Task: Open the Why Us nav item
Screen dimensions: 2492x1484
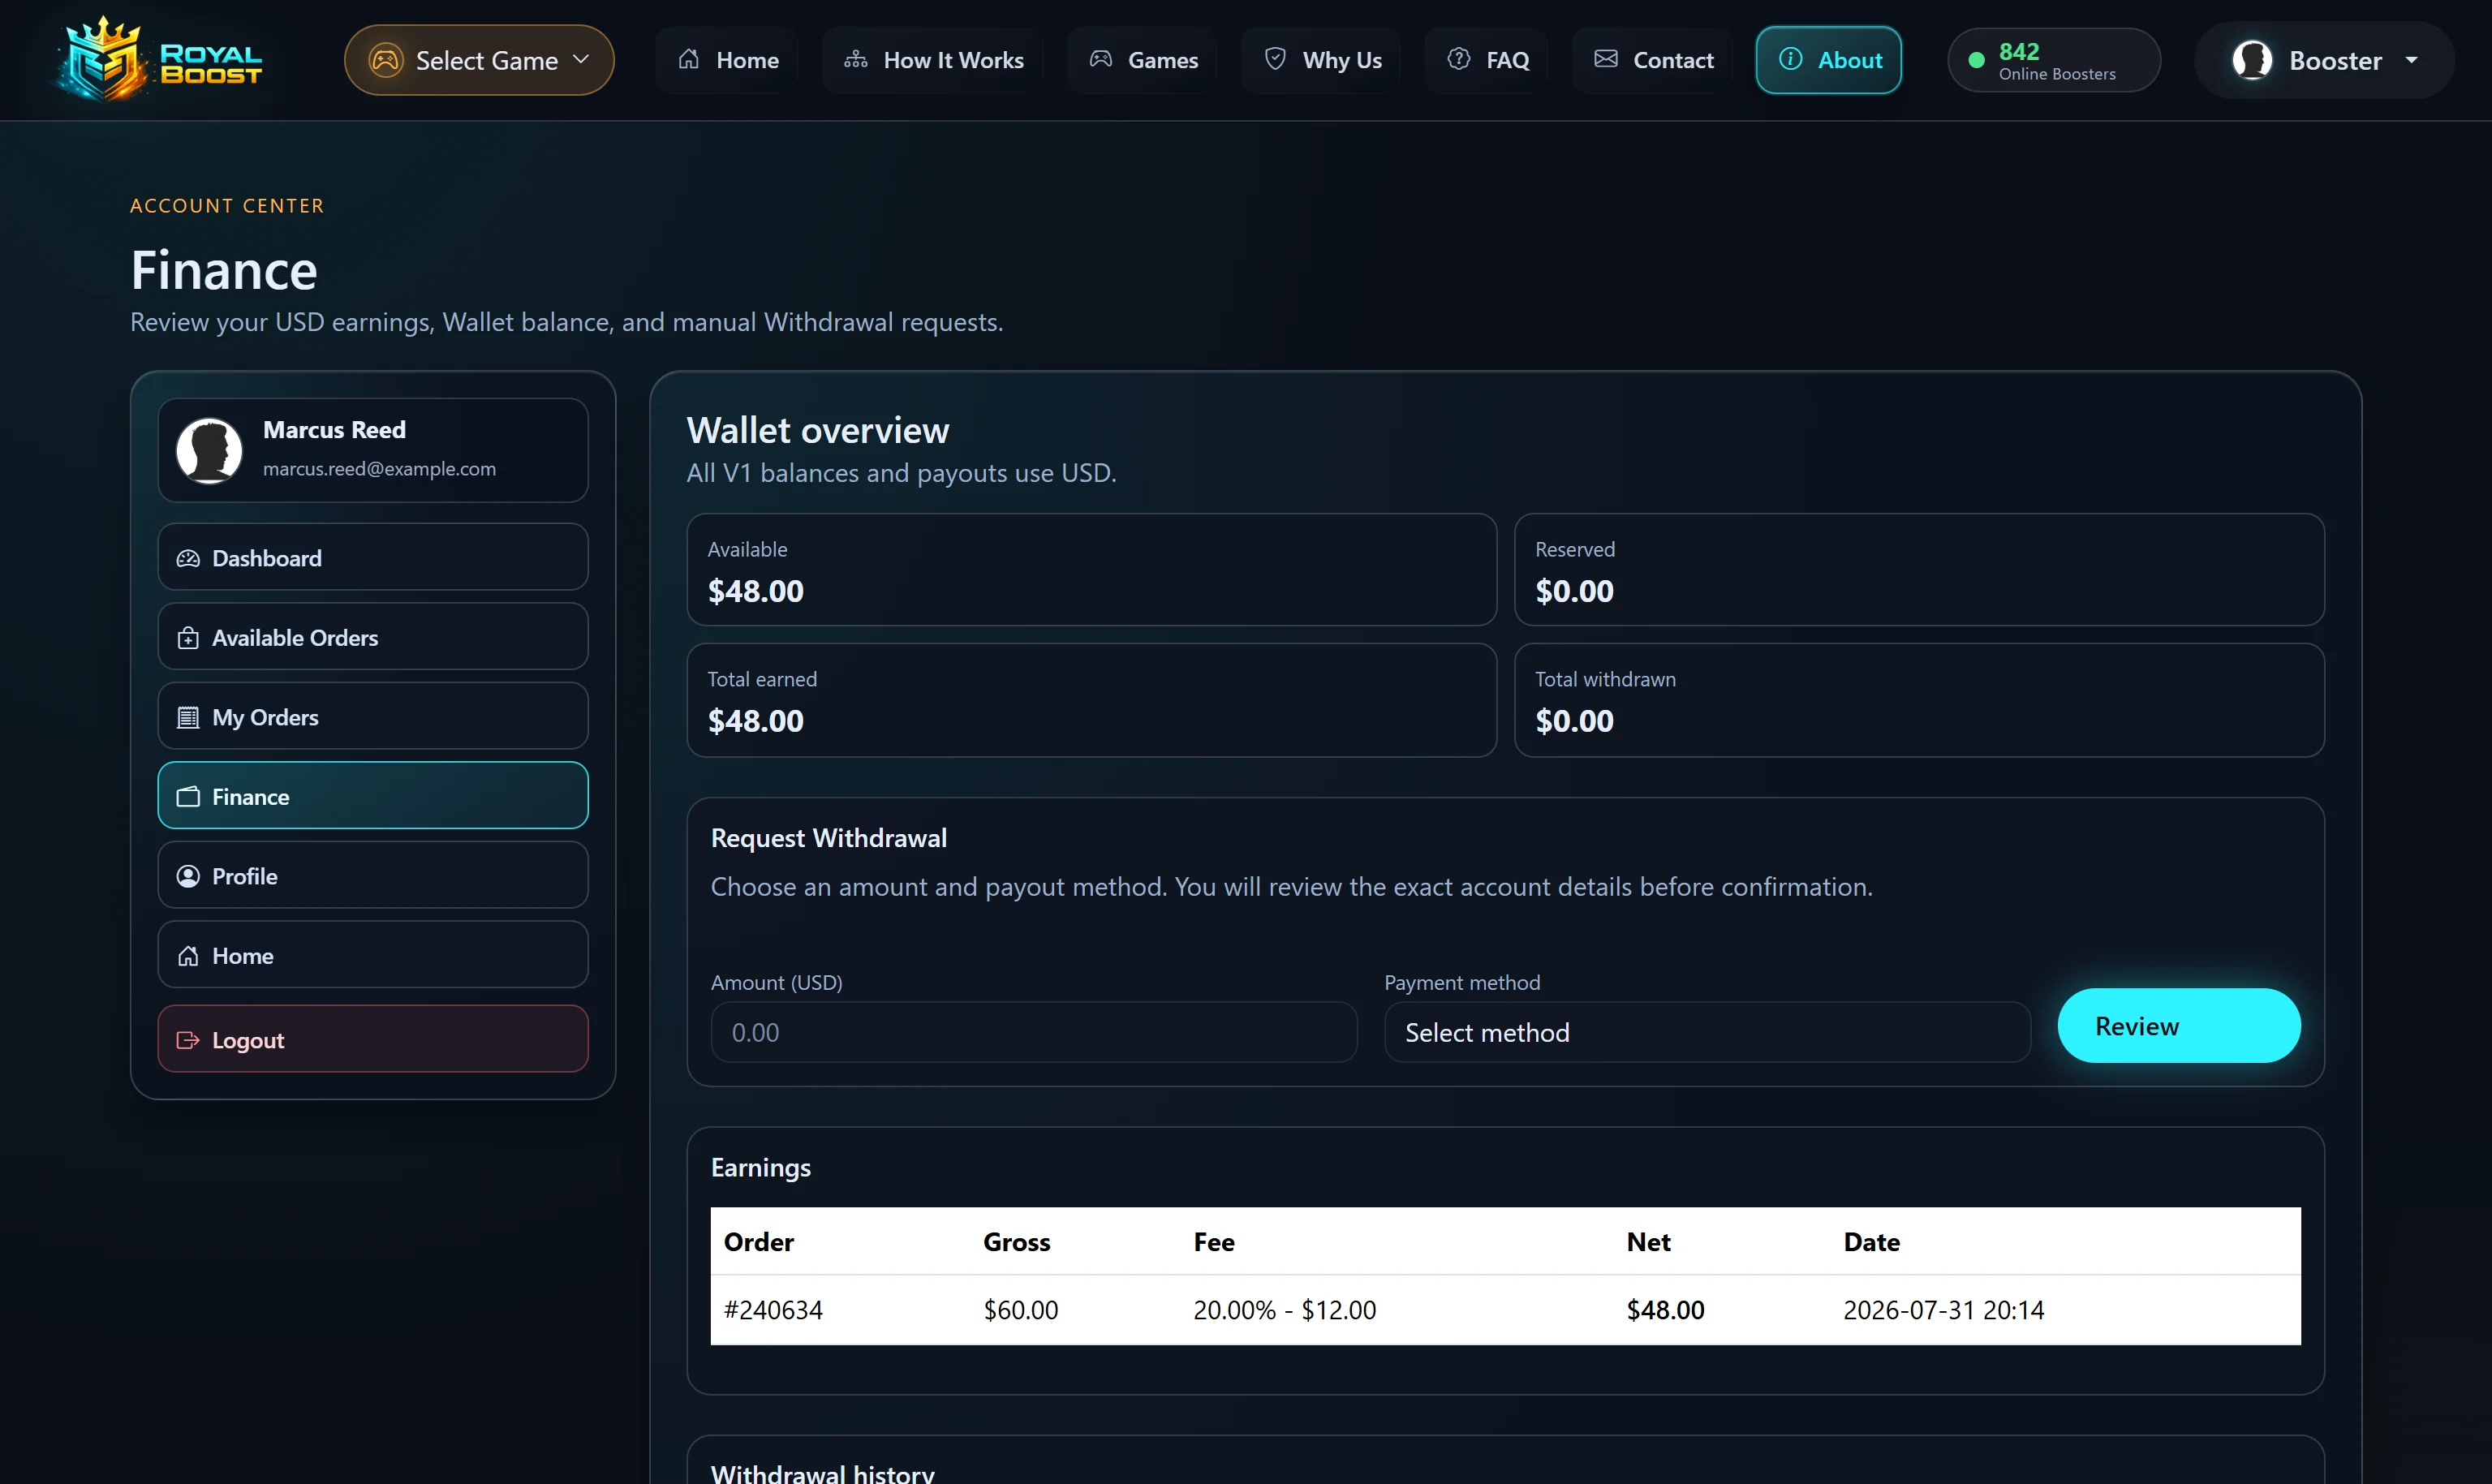Action: [1321, 60]
